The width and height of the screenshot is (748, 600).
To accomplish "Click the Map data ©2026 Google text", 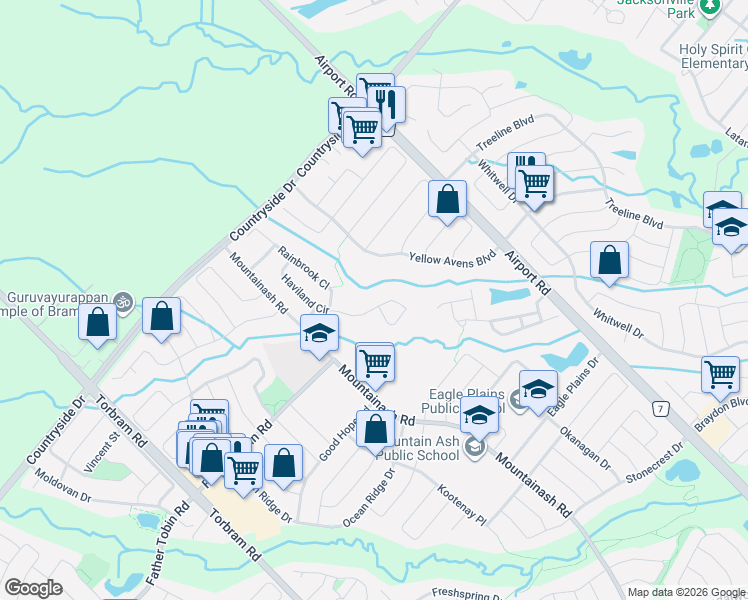I will click(x=686, y=592).
